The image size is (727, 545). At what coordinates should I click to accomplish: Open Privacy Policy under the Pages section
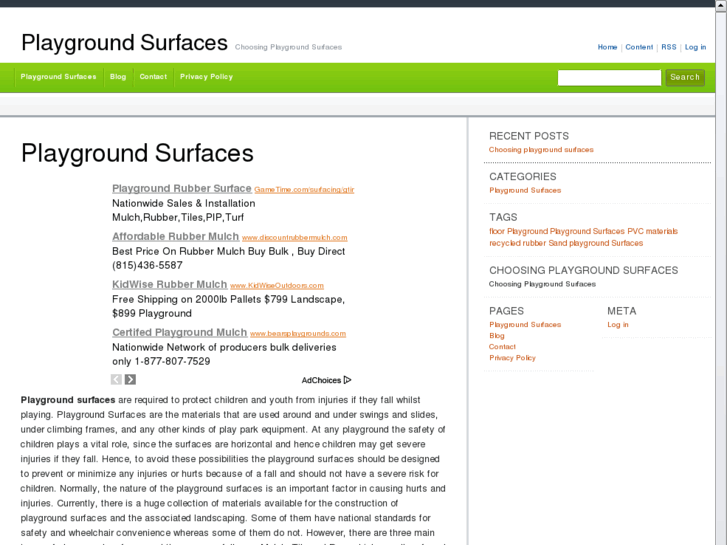click(512, 358)
